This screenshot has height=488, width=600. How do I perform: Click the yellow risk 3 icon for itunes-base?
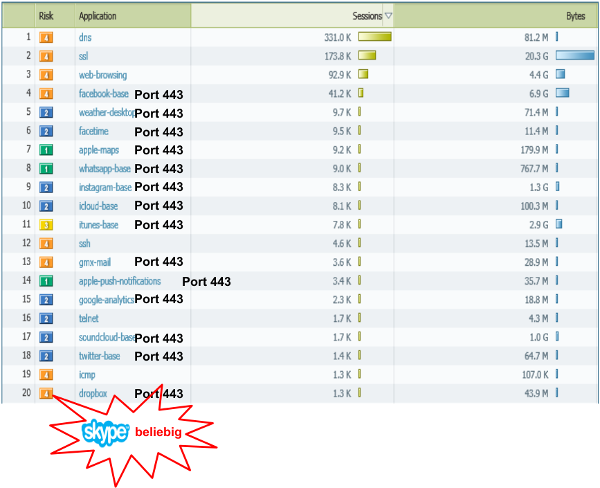[45, 225]
